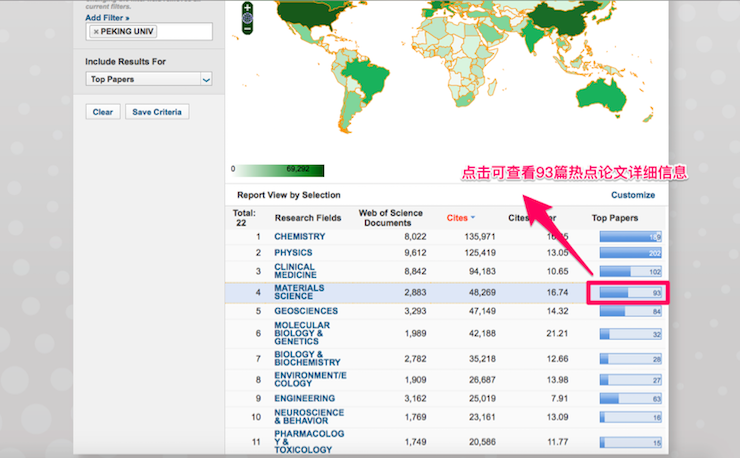Click the green citation color legend bar
This screenshot has height=458, width=740.
click(281, 170)
